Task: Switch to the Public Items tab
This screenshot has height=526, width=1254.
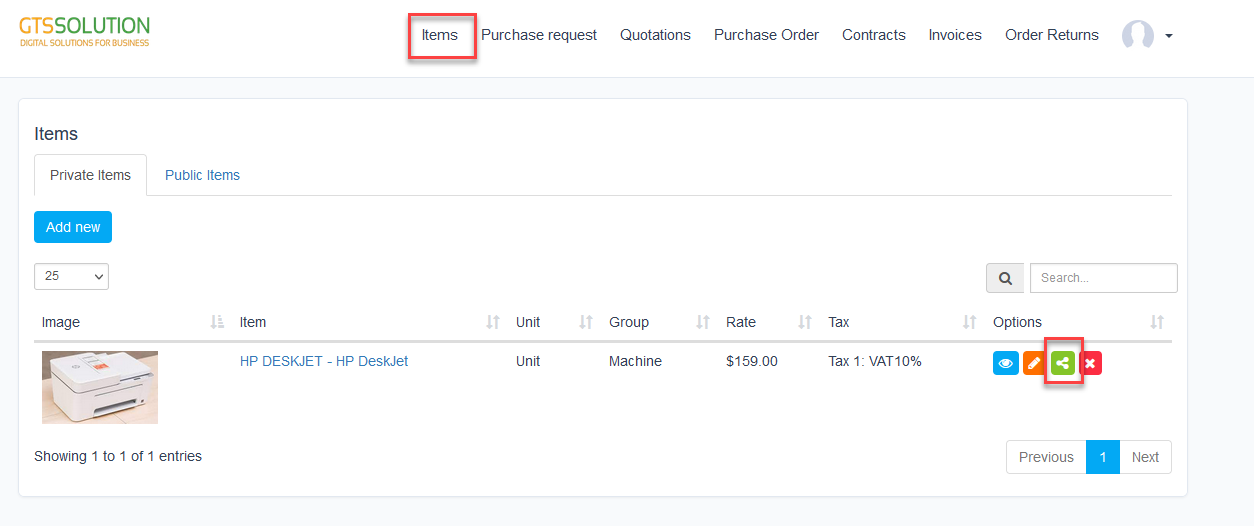Action: (x=202, y=175)
